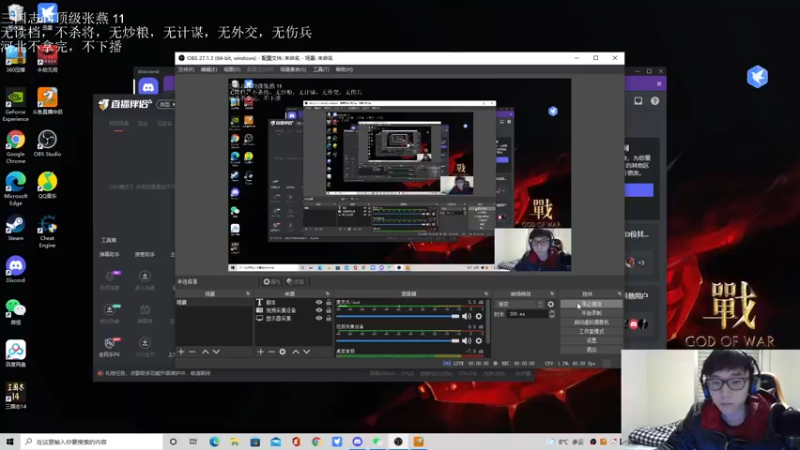The image size is (800, 450).
Task: Click the transition duration 300 ms stepper
Action: point(552,314)
